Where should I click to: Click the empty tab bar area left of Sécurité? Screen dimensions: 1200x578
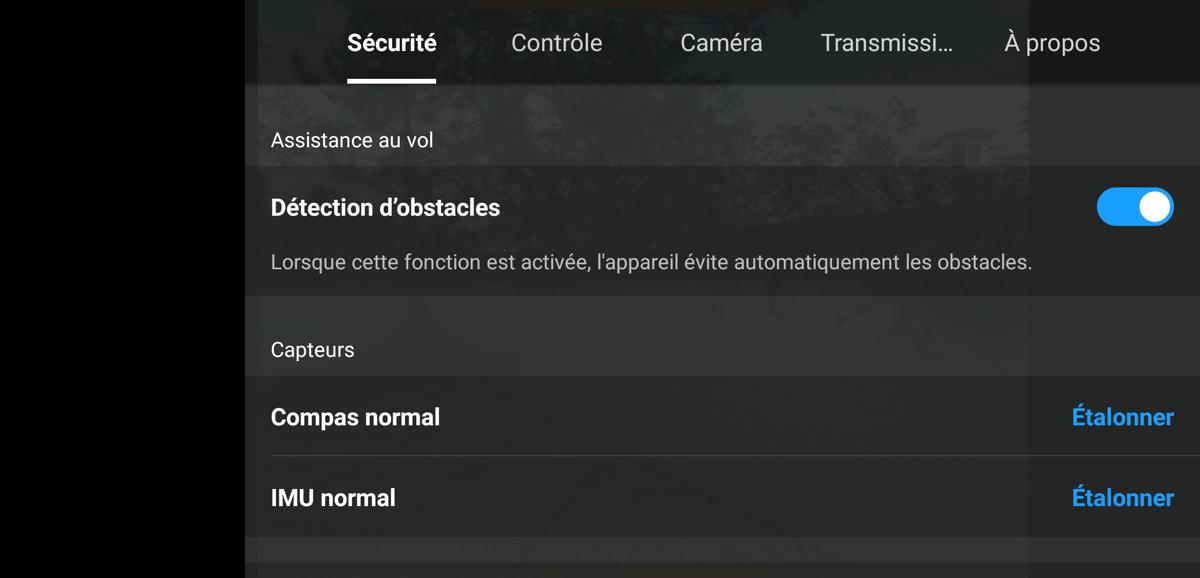(x=296, y=43)
